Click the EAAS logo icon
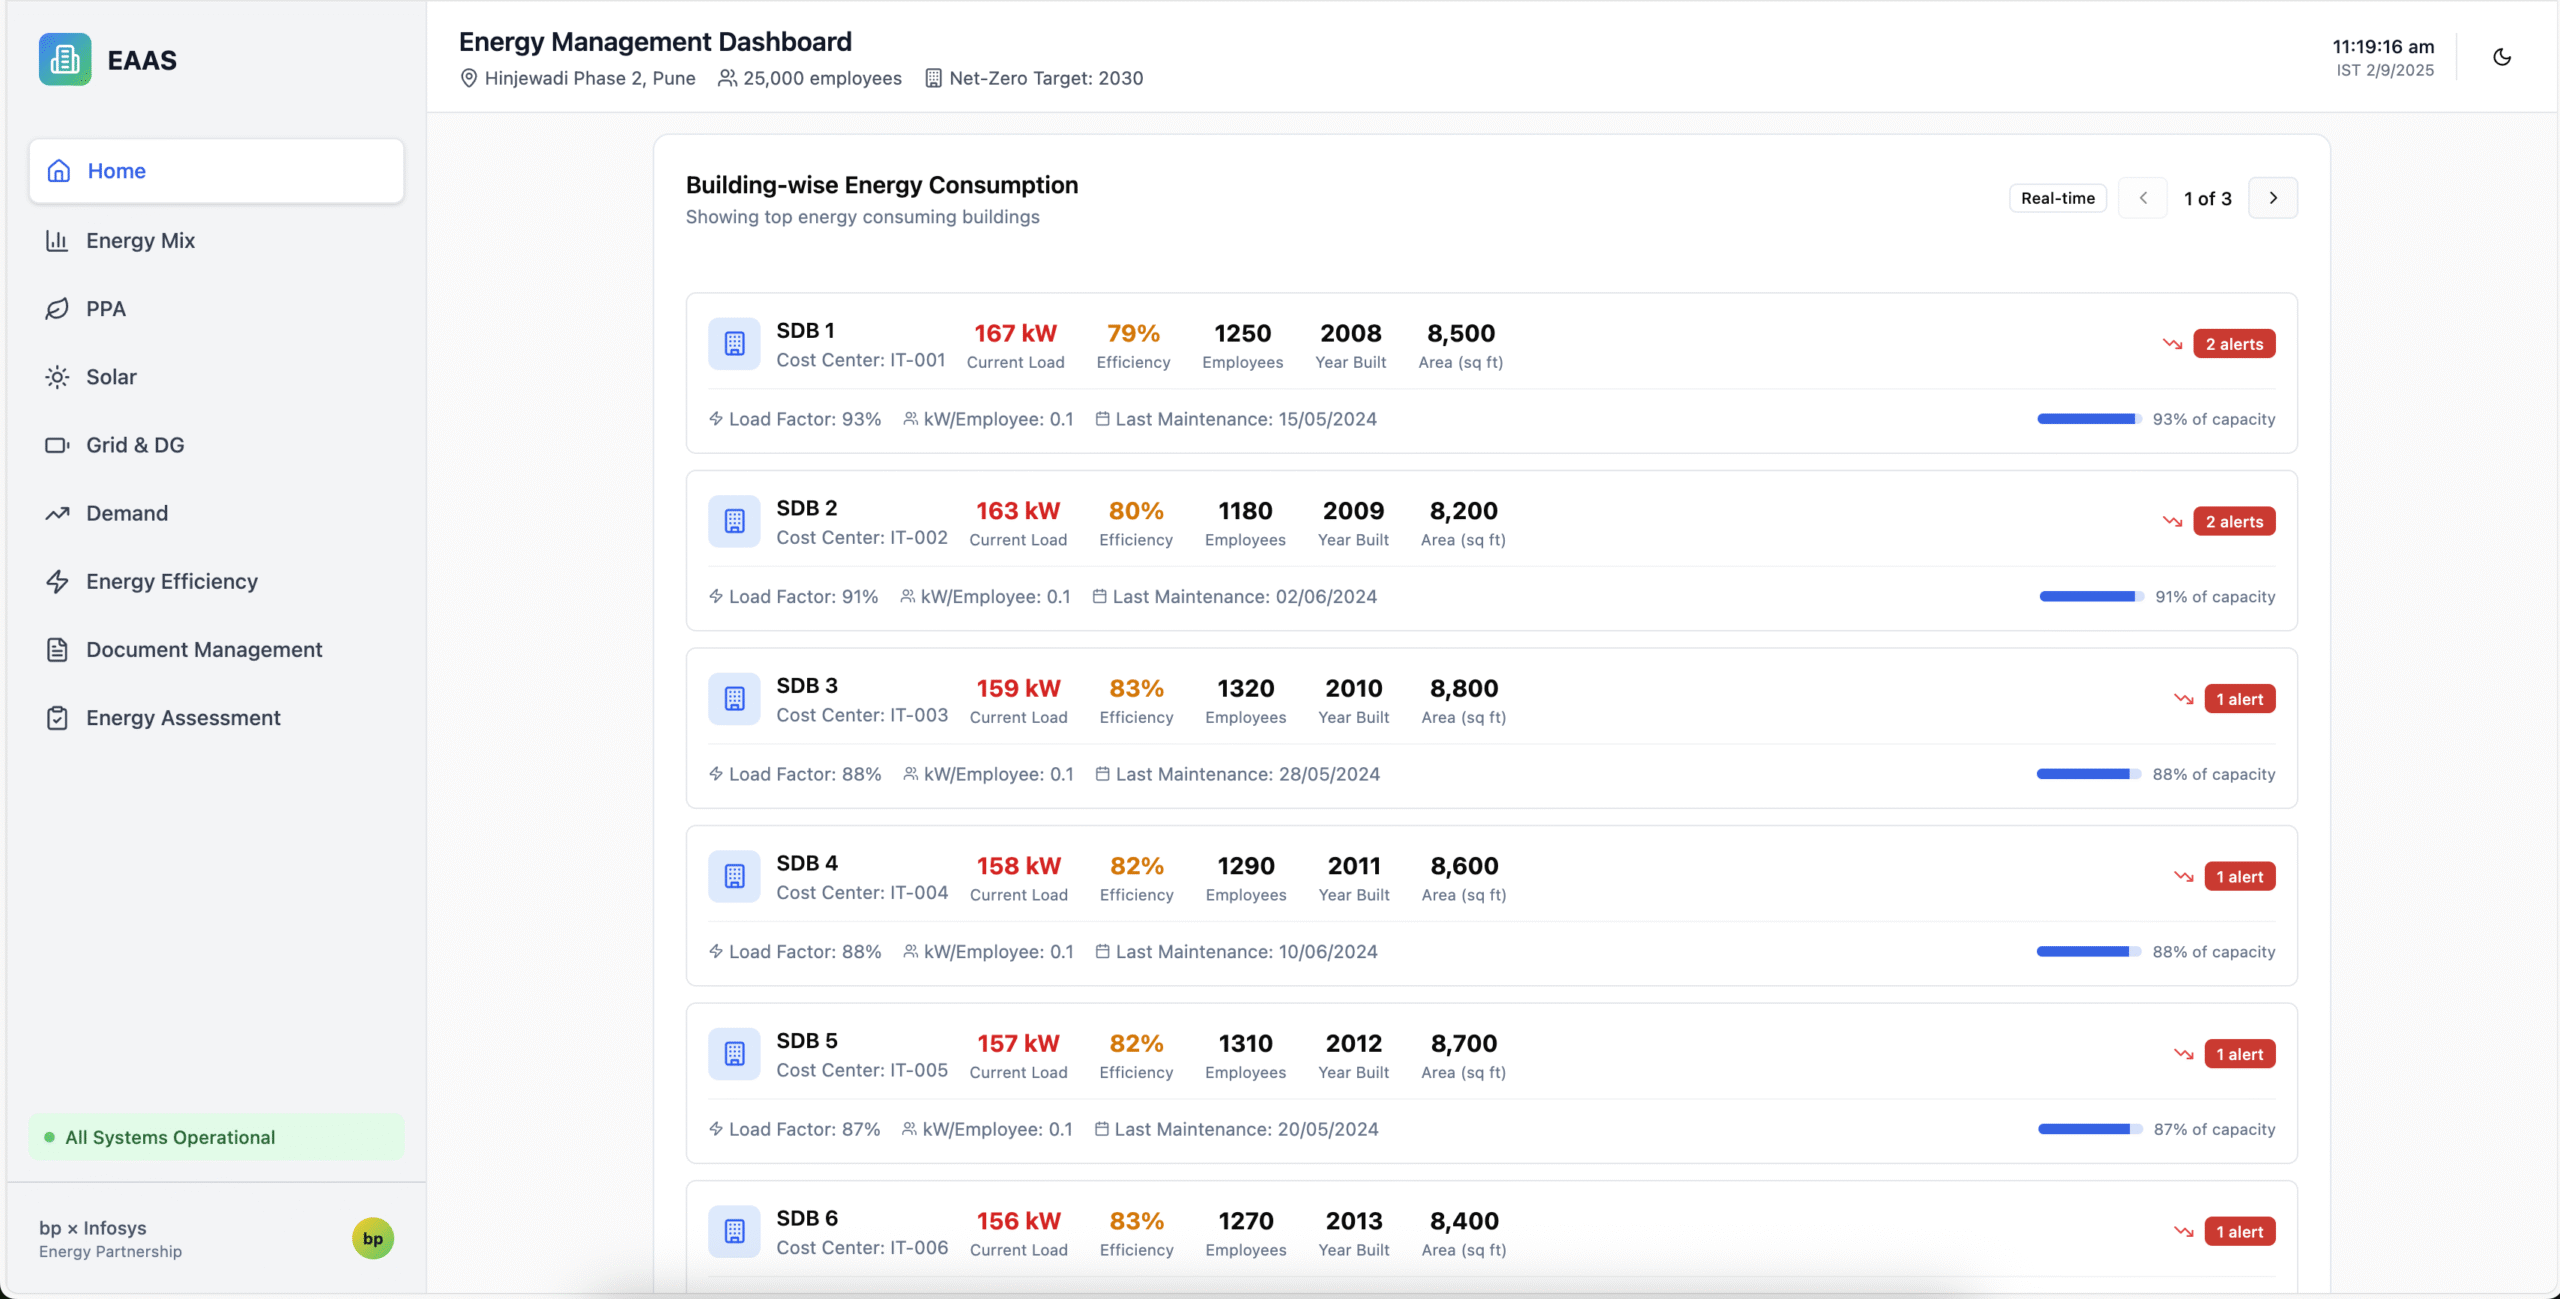This screenshot has width=2560, height=1299. [x=65, y=60]
